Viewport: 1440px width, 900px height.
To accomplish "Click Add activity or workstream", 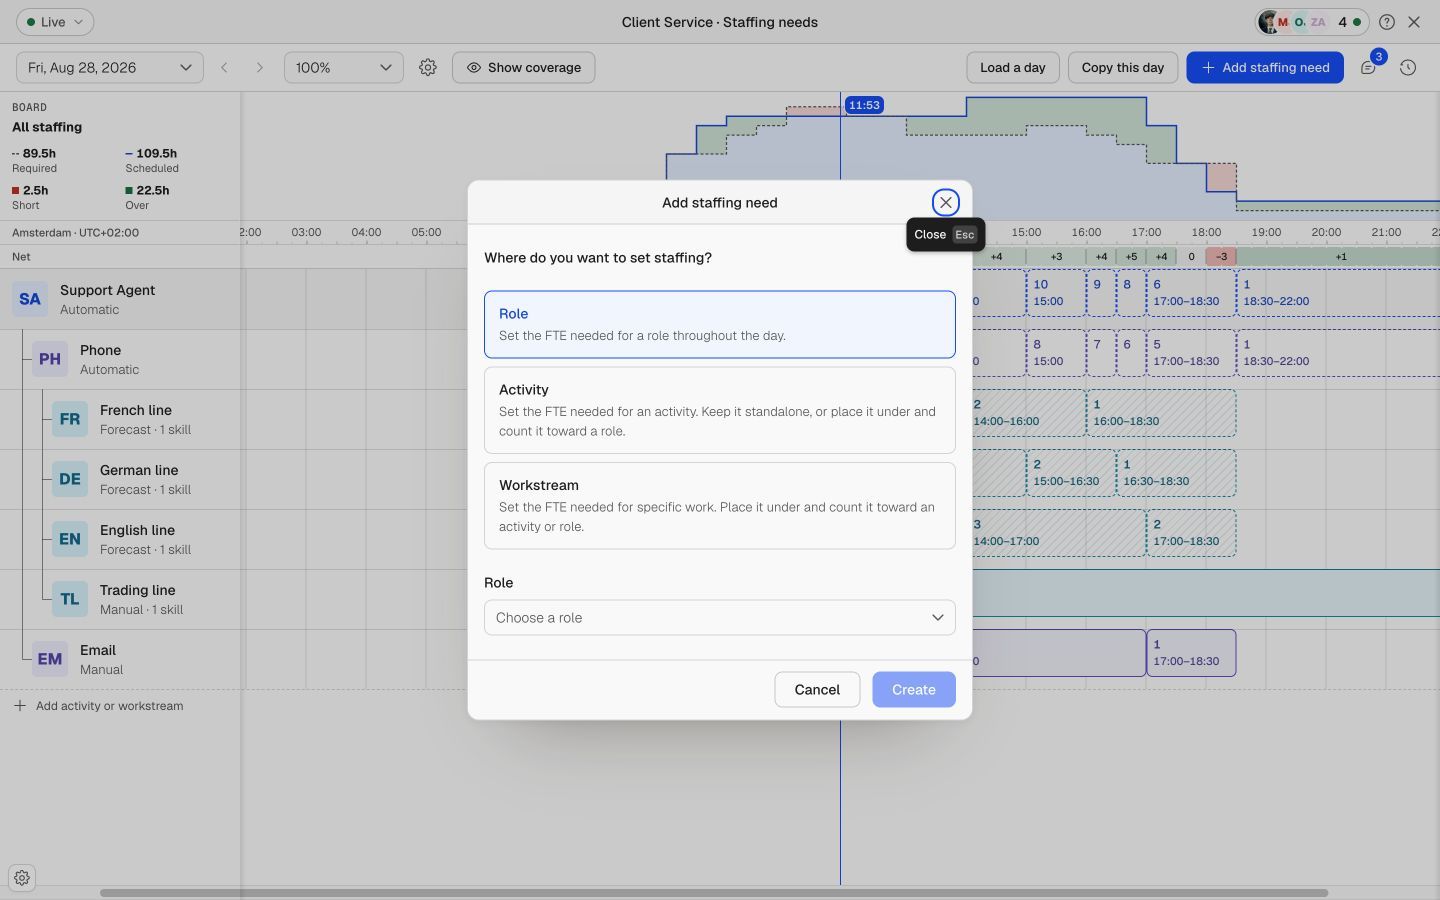I will pyautogui.click(x=98, y=705).
